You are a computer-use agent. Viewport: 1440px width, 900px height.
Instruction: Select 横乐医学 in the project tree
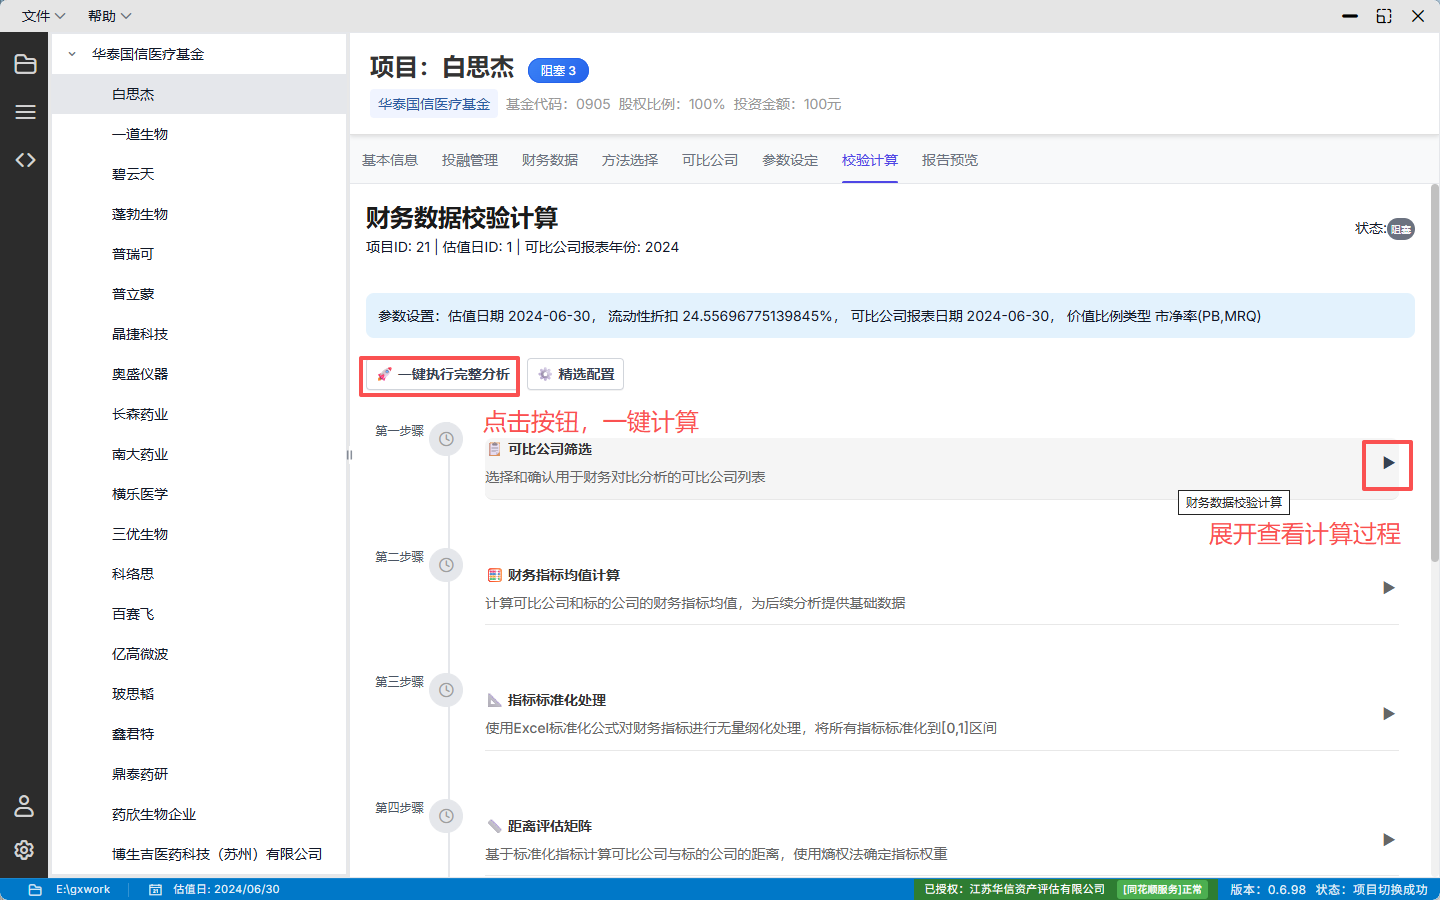(198, 494)
